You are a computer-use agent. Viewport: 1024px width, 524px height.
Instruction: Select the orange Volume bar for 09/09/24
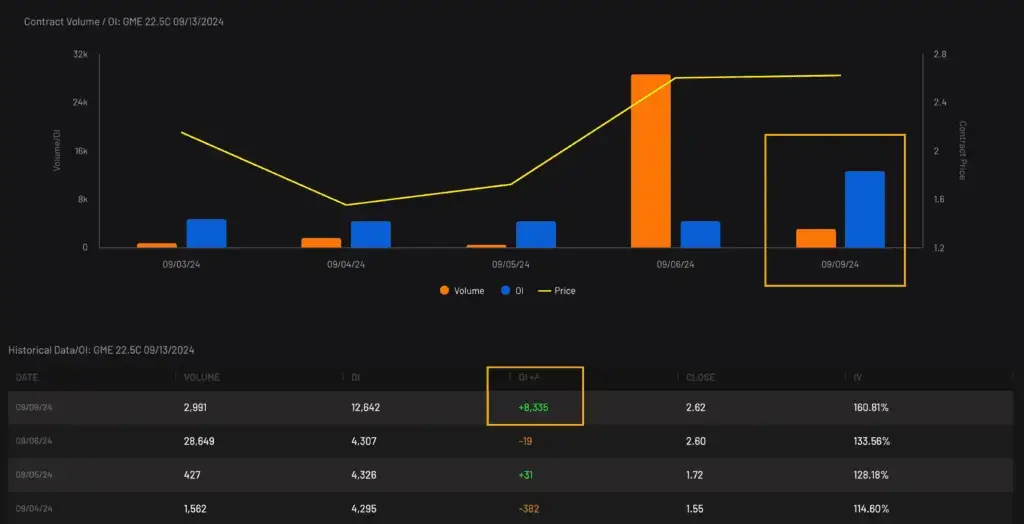pos(816,238)
